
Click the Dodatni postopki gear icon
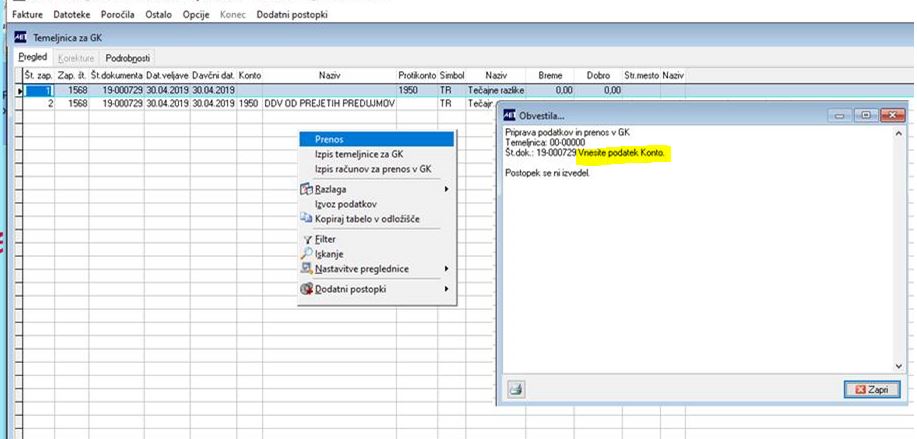coord(306,289)
